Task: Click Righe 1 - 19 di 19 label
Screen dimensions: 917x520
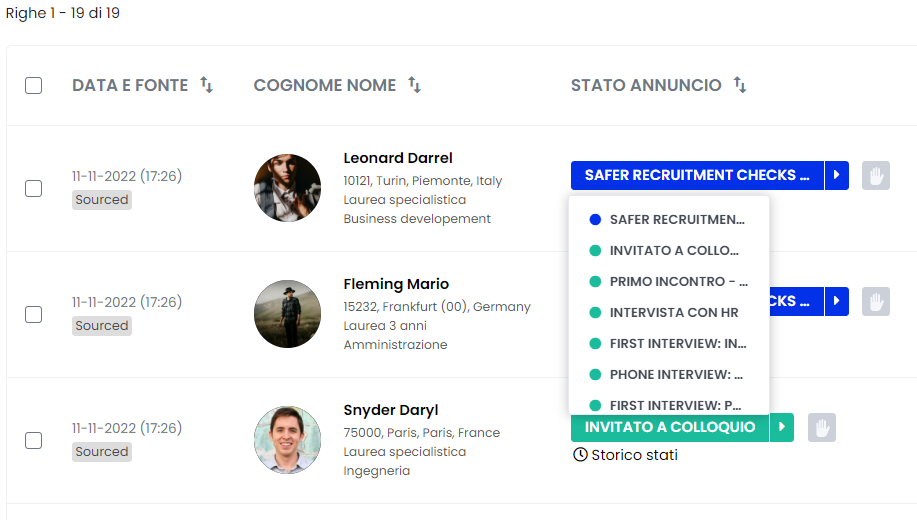Action: [x=63, y=13]
